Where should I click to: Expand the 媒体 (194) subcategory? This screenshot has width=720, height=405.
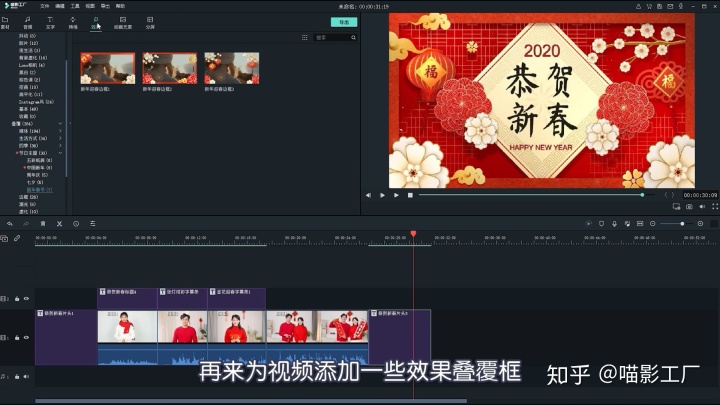tap(60, 131)
